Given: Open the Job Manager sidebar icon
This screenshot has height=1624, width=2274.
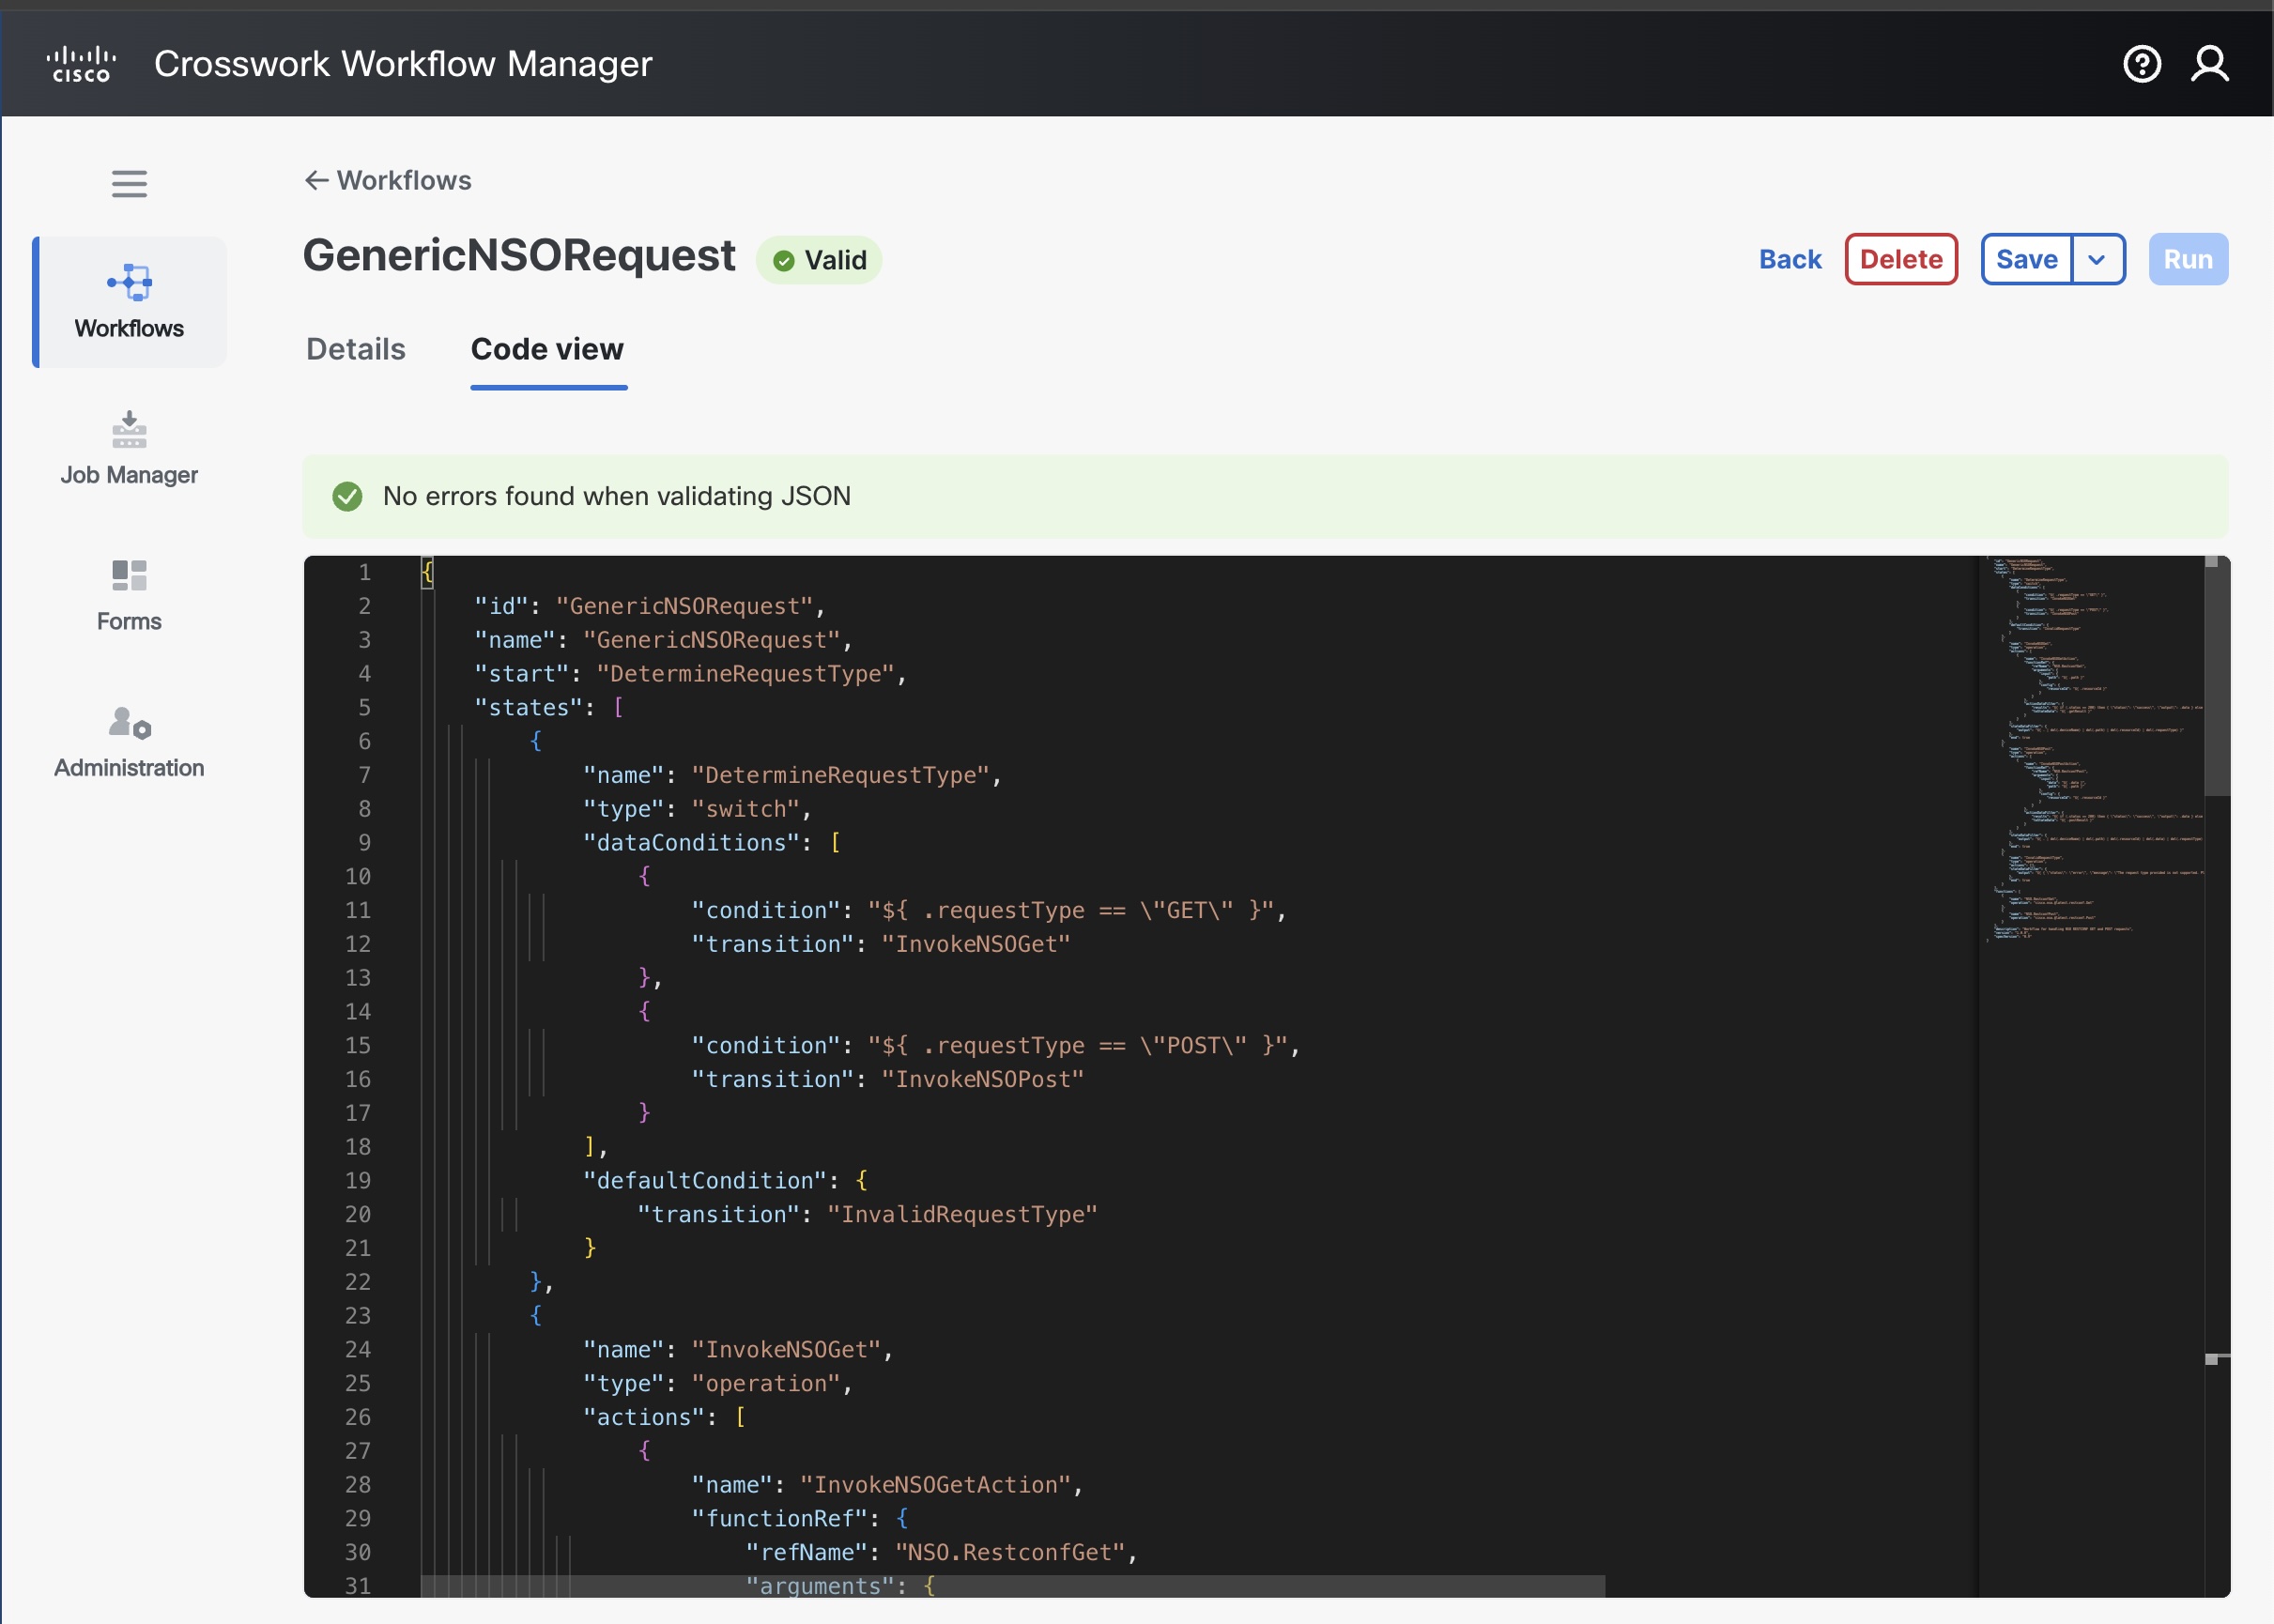Looking at the screenshot, I should [129, 430].
